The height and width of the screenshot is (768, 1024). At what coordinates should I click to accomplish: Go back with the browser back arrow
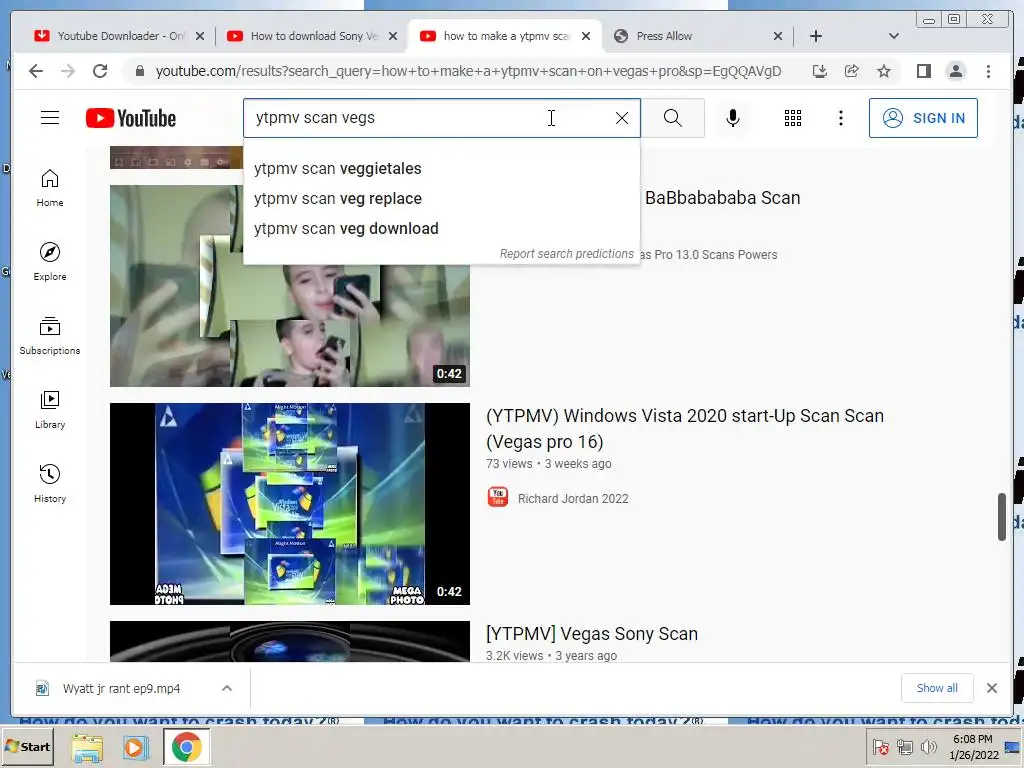36,71
